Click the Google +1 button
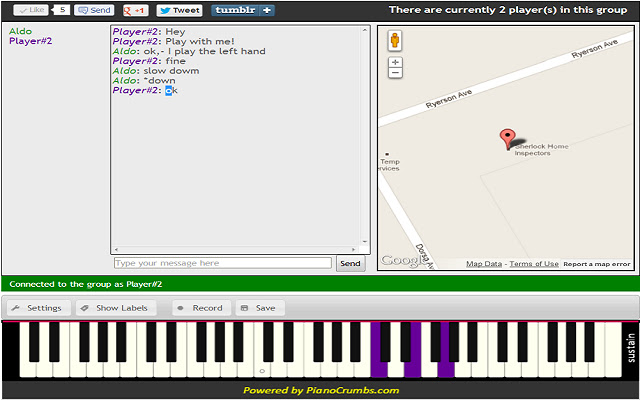Image resolution: width=640 pixels, height=400 pixels. (135, 10)
